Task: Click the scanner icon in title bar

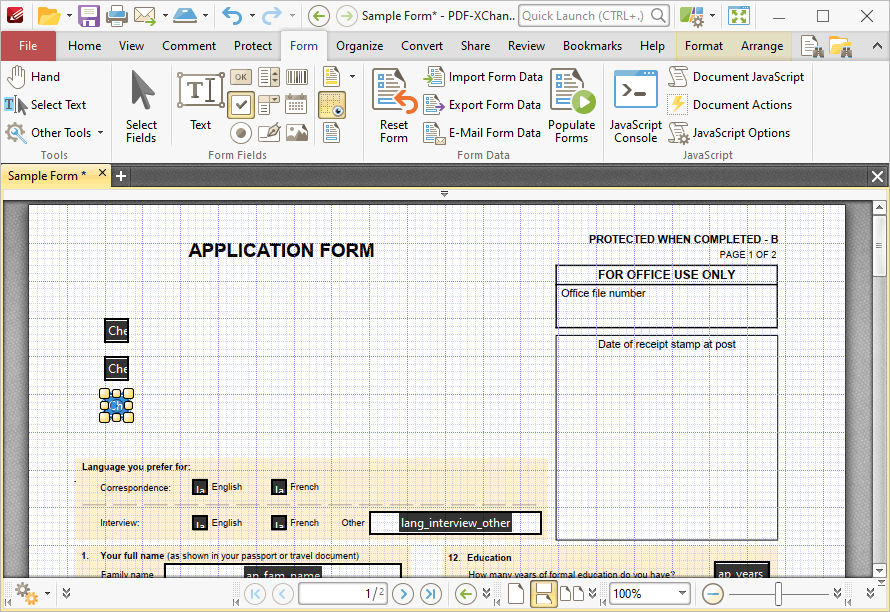Action: point(185,16)
